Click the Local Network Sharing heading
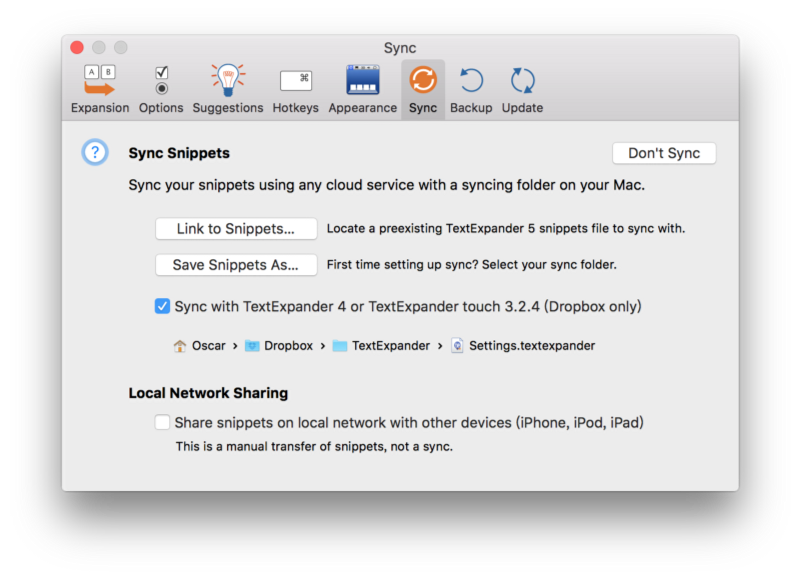 coord(208,393)
